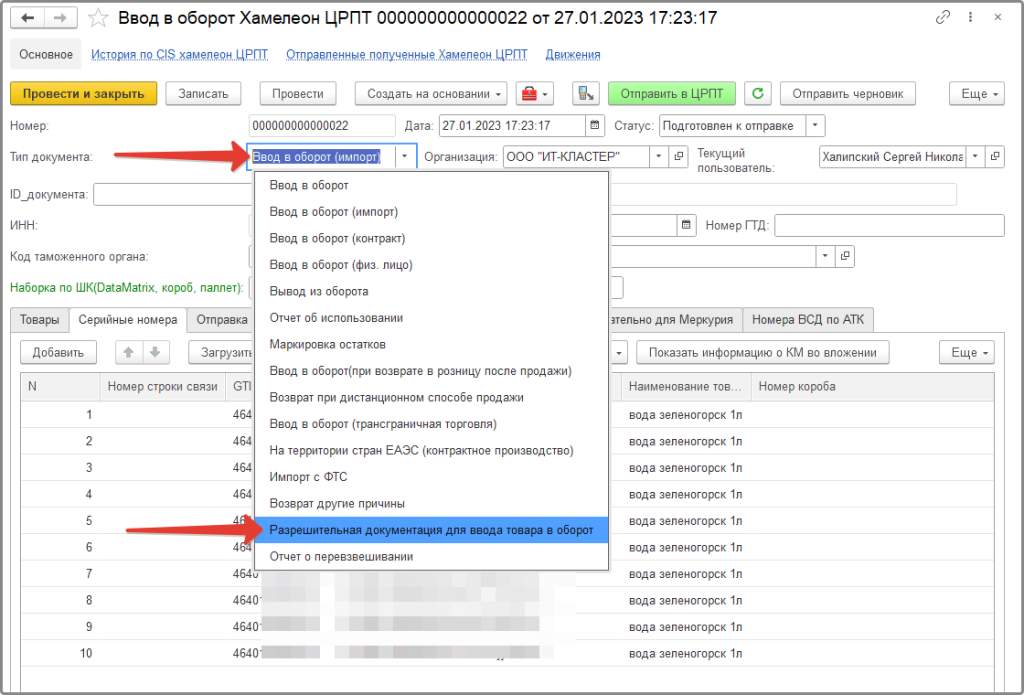Click Провести и закрыть button
This screenshot has width=1024, height=695.
tap(84, 93)
